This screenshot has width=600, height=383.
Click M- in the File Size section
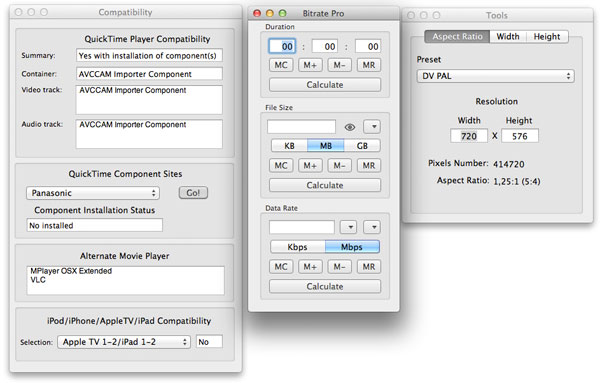[x=339, y=166]
